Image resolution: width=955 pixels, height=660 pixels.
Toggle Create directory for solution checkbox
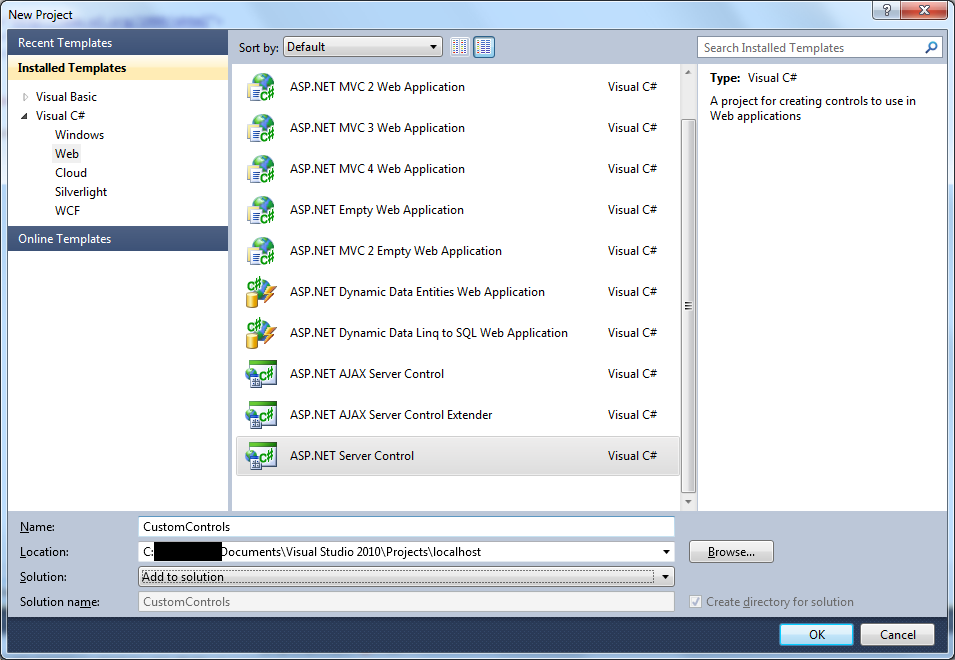point(695,602)
